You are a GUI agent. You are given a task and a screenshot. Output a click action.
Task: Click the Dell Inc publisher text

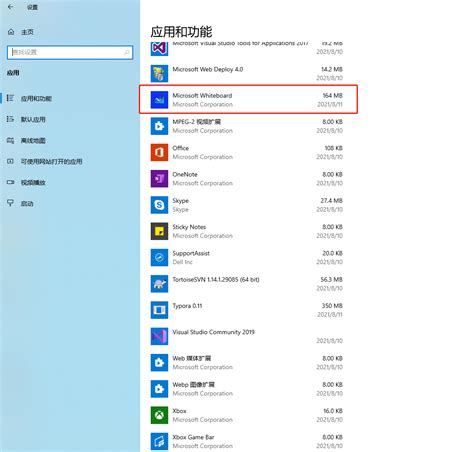click(x=183, y=262)
